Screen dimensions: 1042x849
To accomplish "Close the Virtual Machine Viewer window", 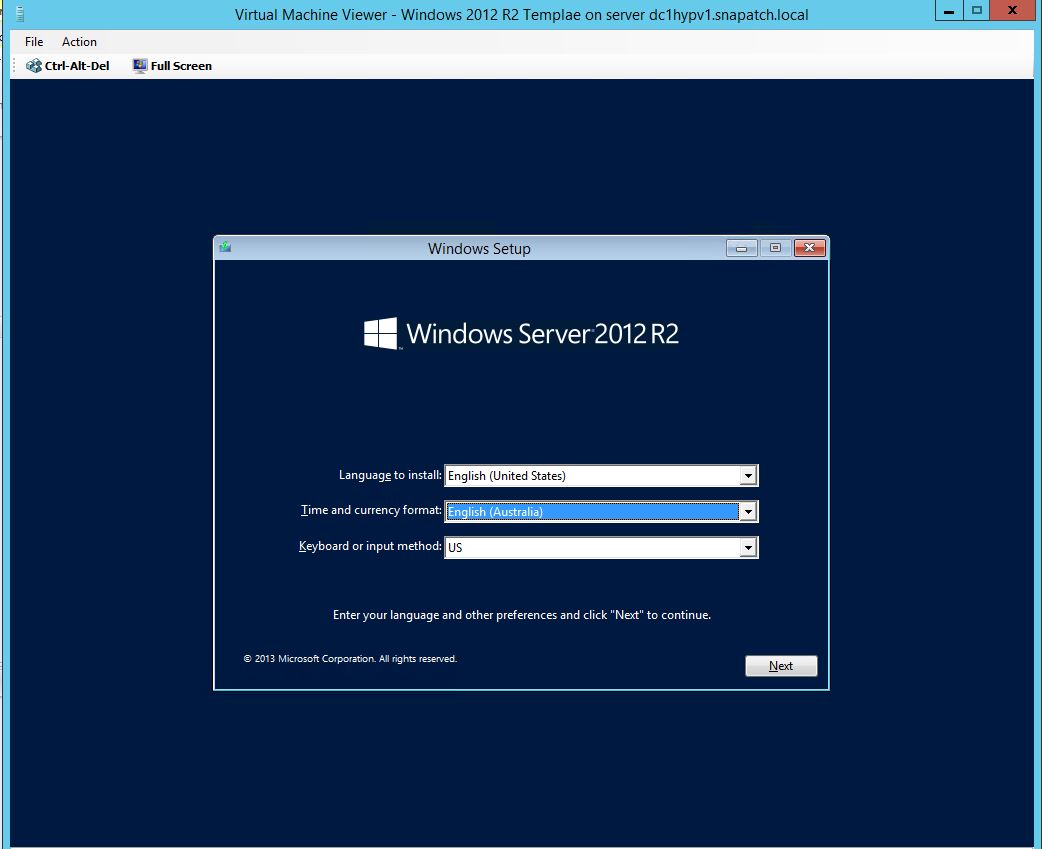I will pyautogui.click(x=1013, y=11).
